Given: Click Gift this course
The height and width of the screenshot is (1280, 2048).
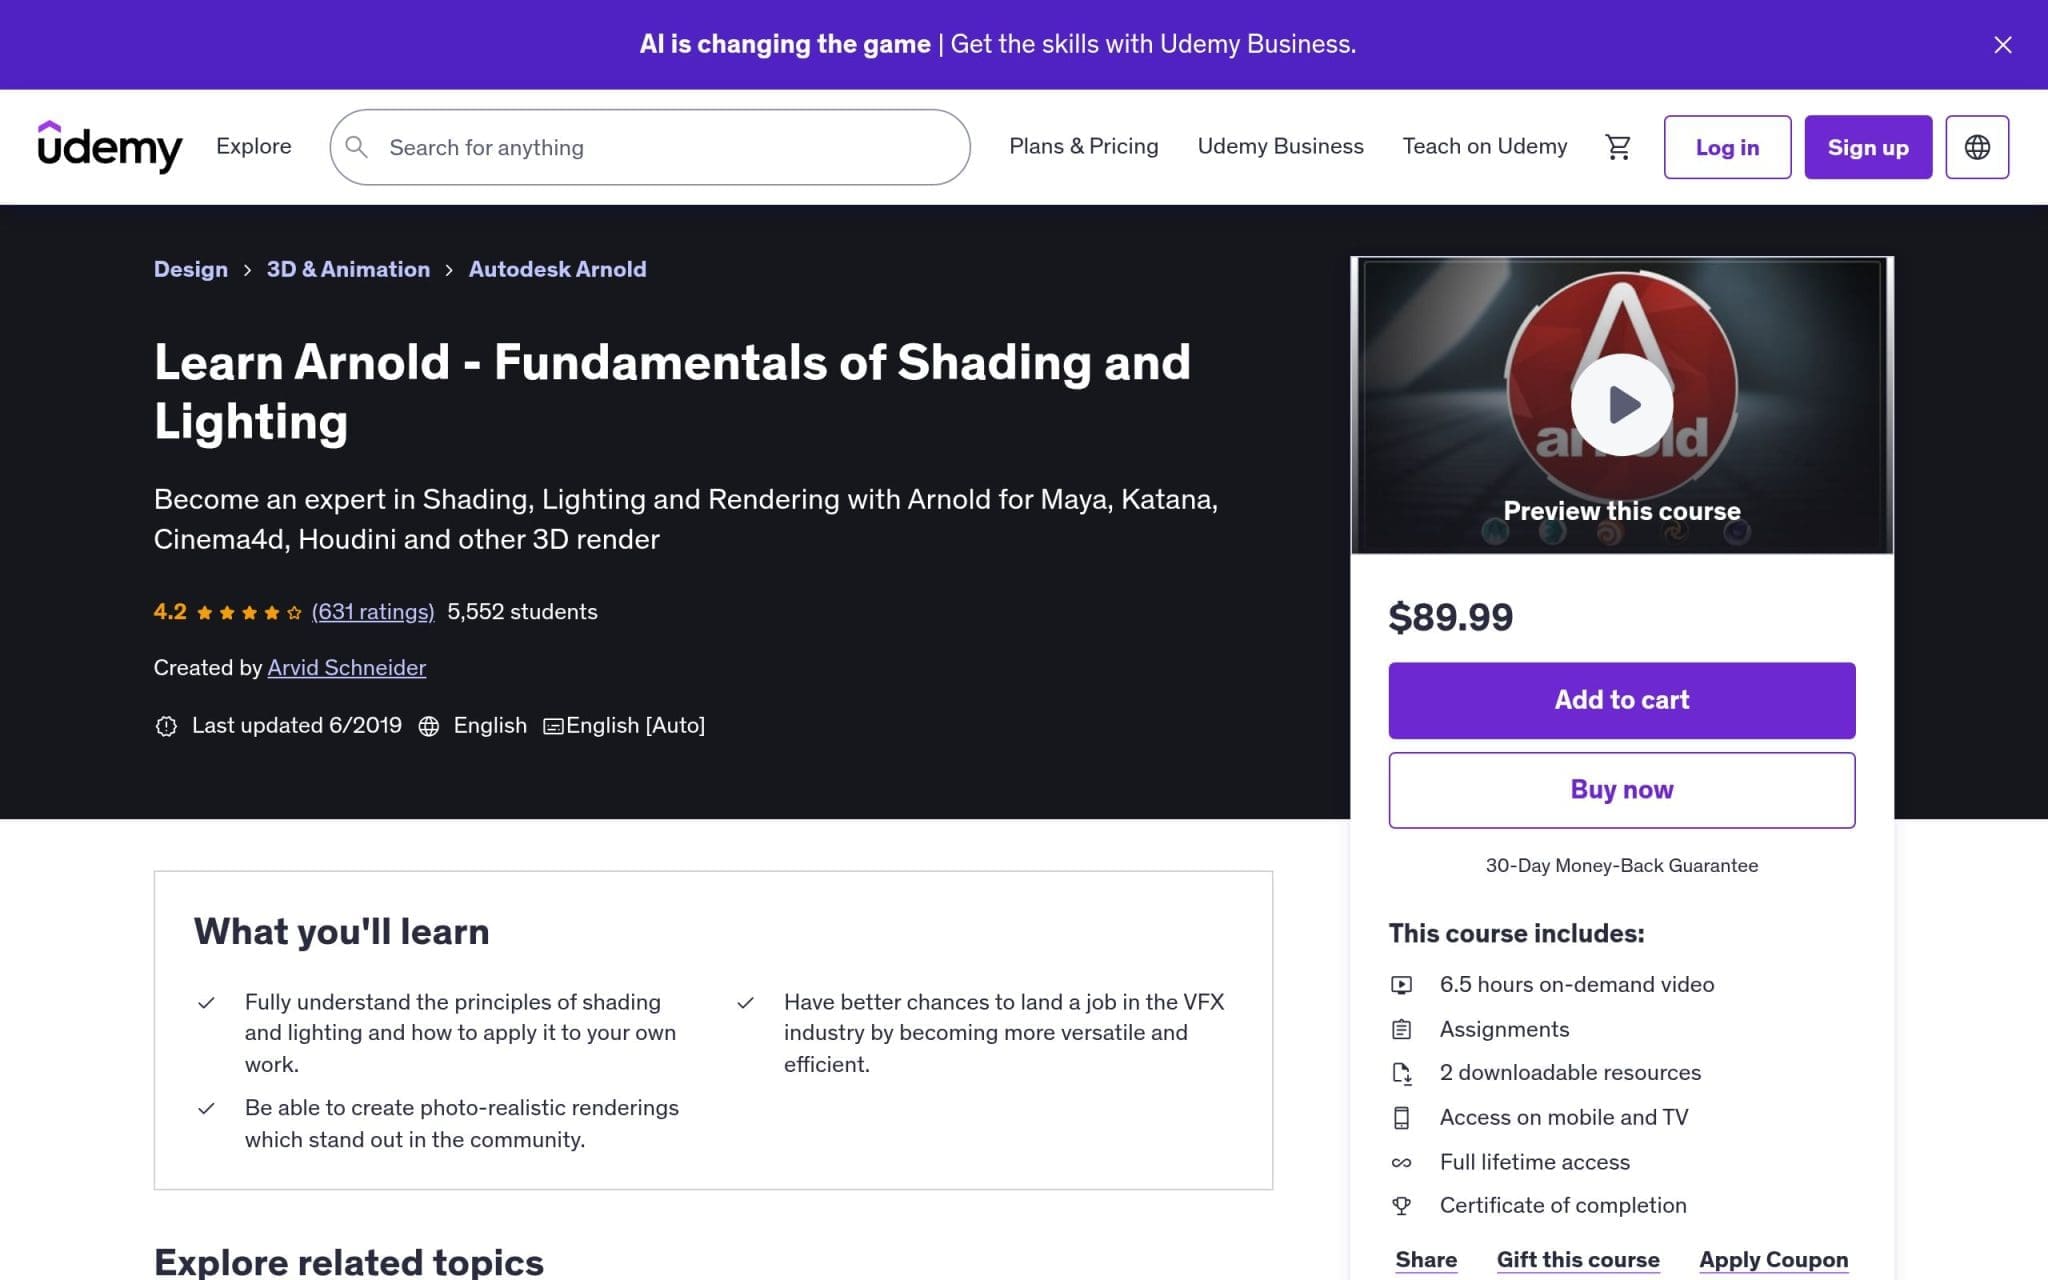Looking at the screenshot, I should click(1578, 1260).
